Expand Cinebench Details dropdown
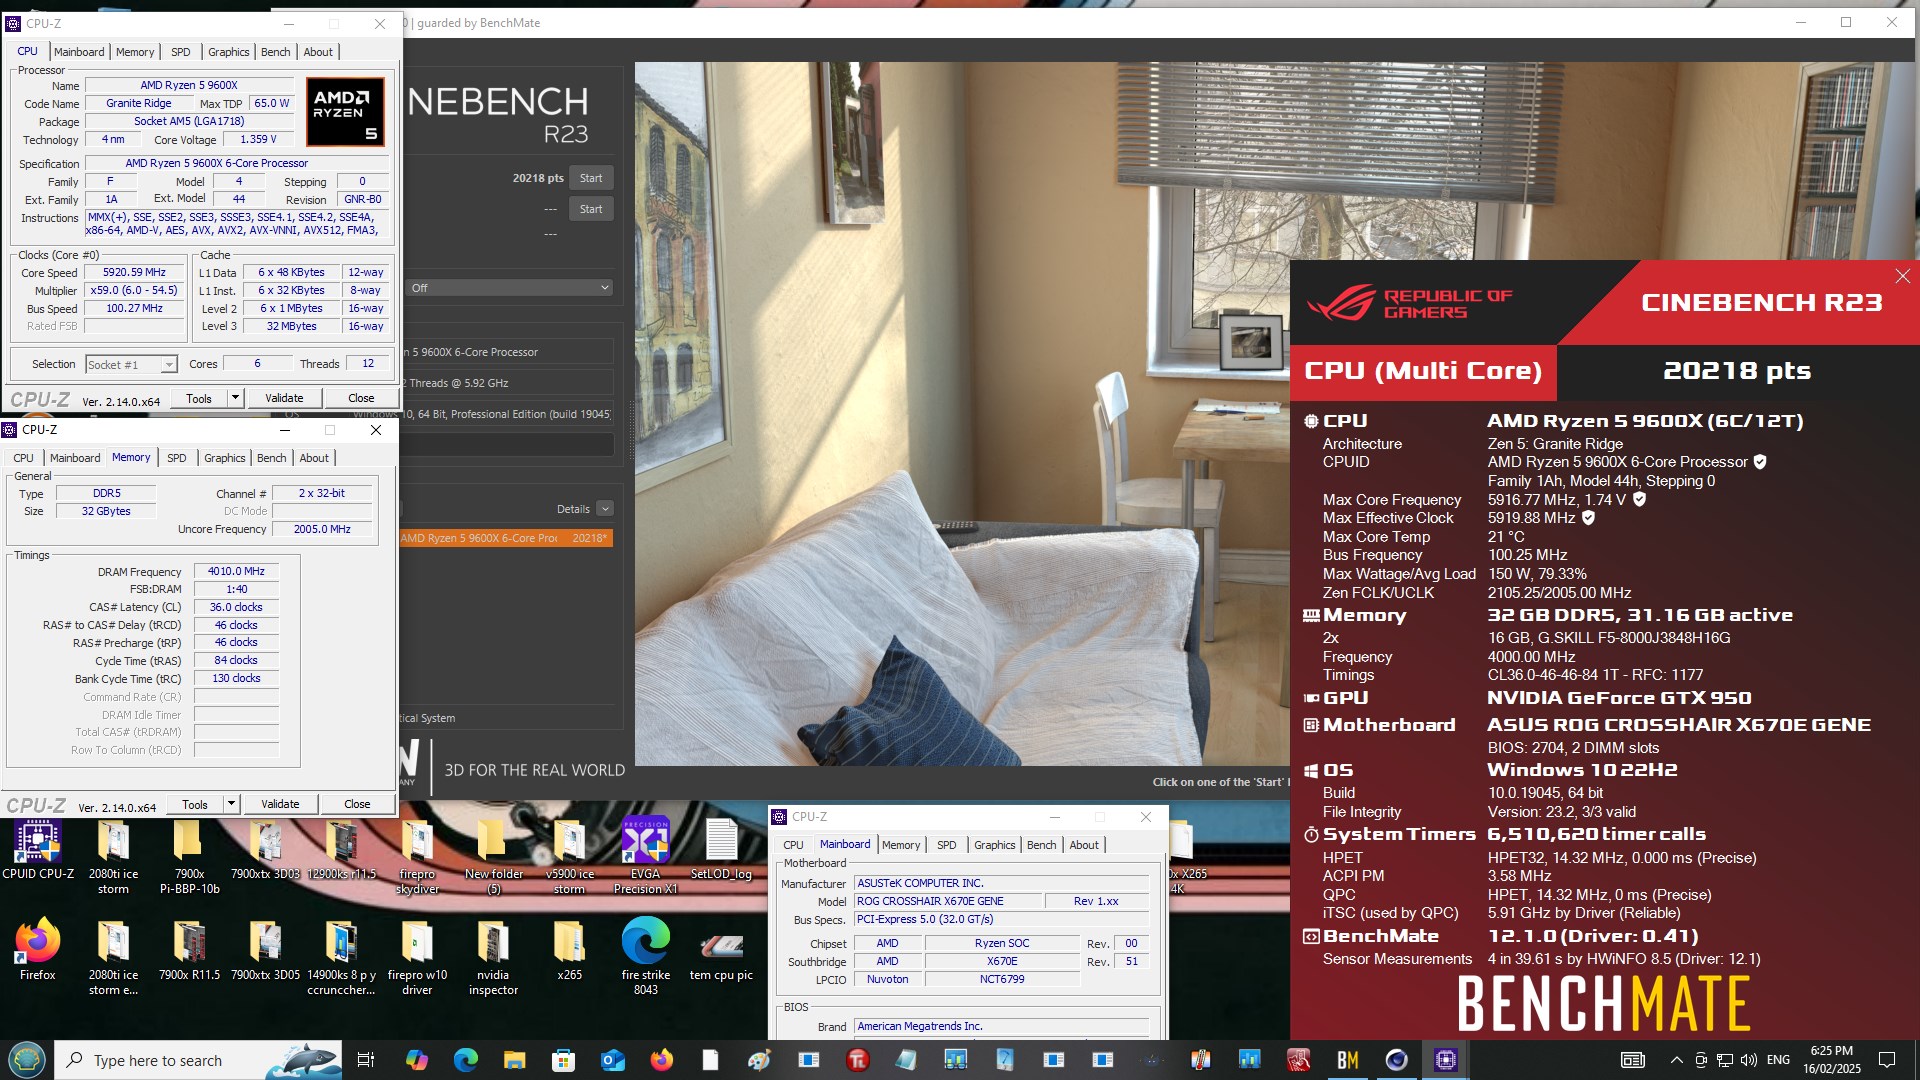 click(605, 509)
